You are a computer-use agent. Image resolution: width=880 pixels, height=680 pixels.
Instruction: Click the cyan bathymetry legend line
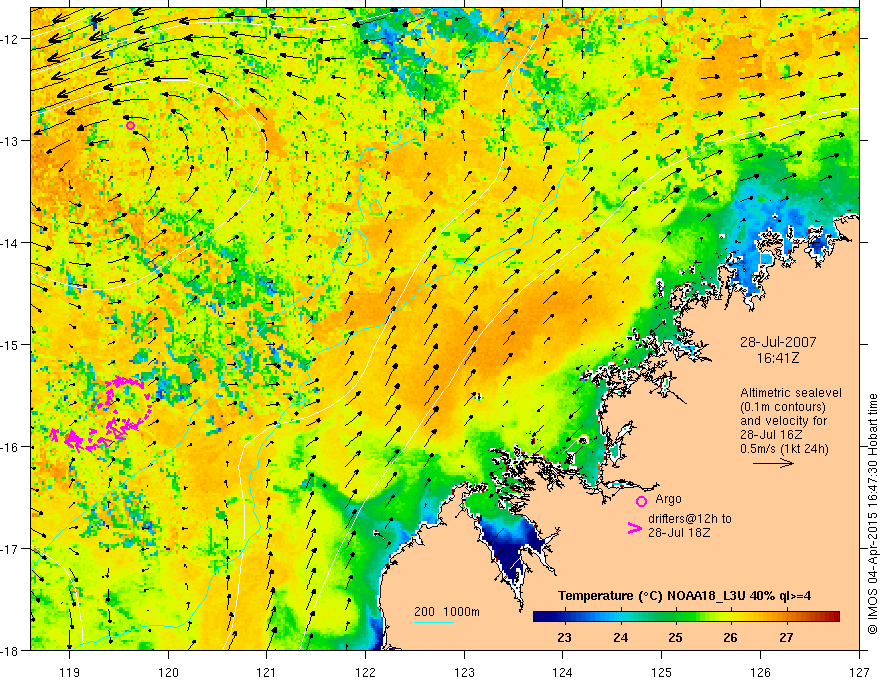pyautogui.click(x=434, y=622)
